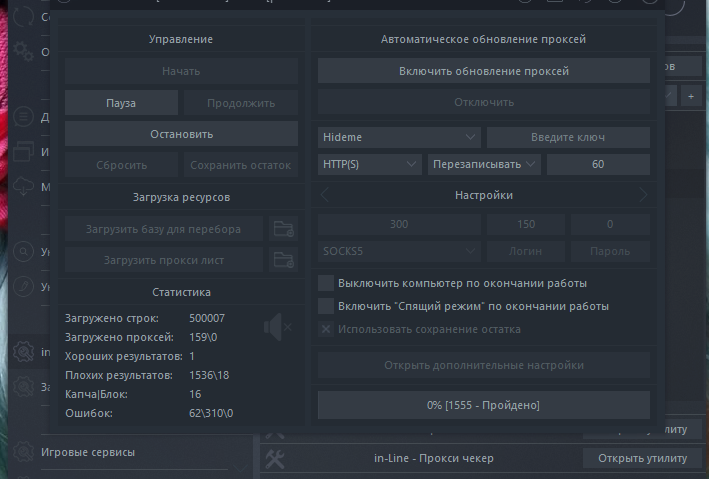The height and width of the screenshot is (479, 709).
Task: Click the left arrow in Настройки header
Action: [x=325, y=195]
